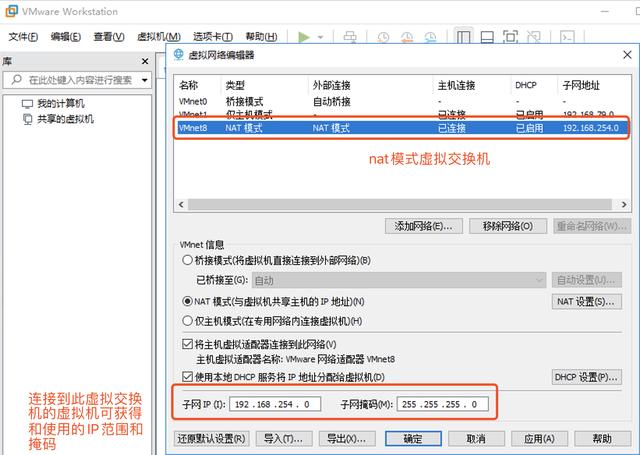Viewport: 640px width, 455px height.
Task: Click the DHCP column header
Action: [526, 85]
